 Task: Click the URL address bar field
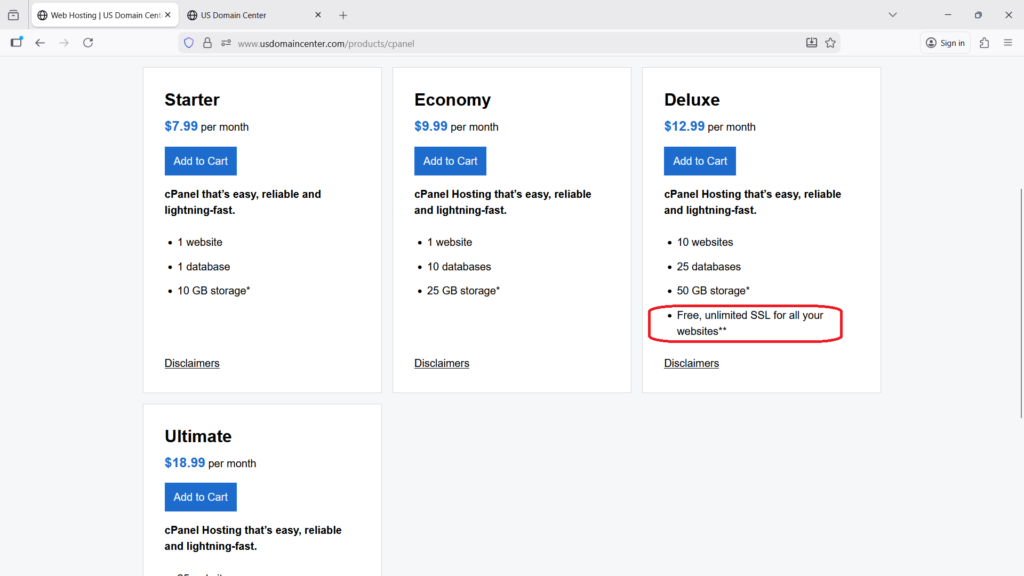[x=500, y=43]
